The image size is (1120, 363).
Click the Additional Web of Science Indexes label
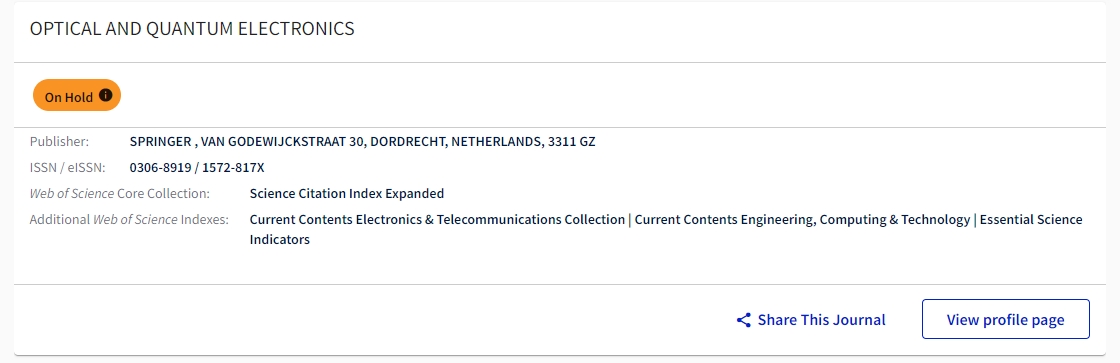point(129,219)
